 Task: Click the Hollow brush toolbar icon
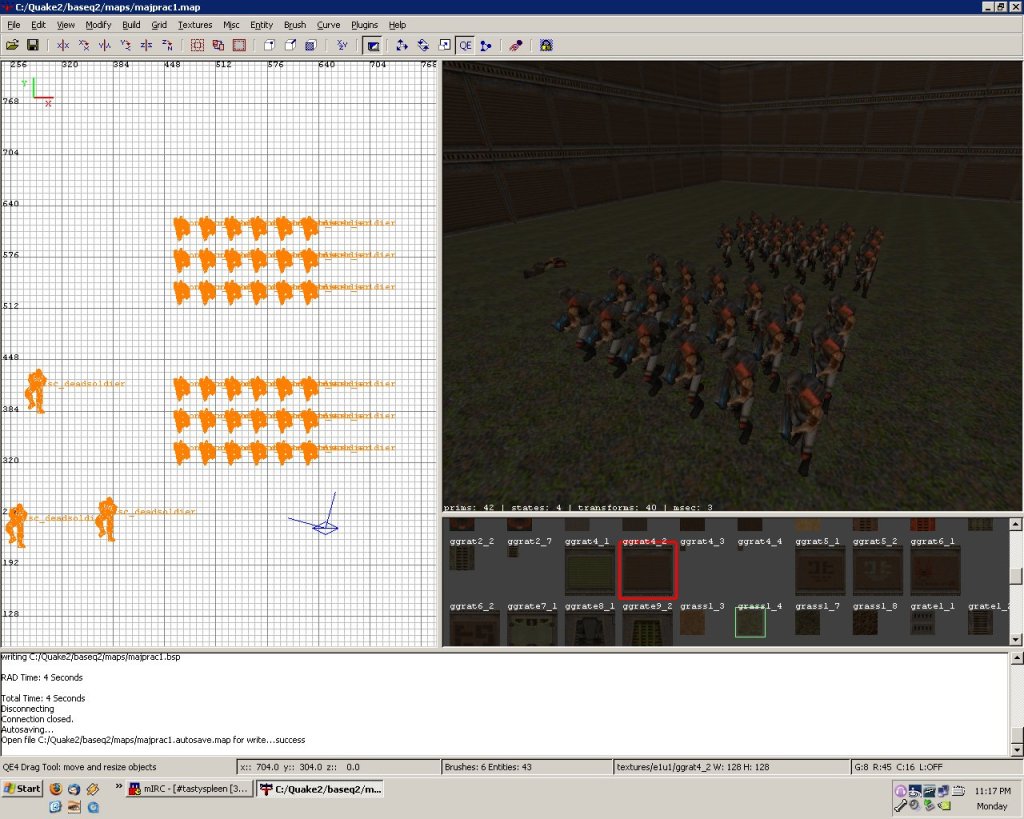click(239, 45)
